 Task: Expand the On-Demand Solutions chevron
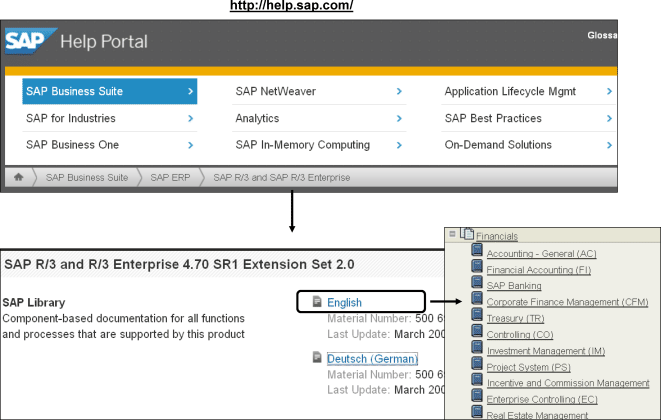pyautogui.click(x=609, y=145)
